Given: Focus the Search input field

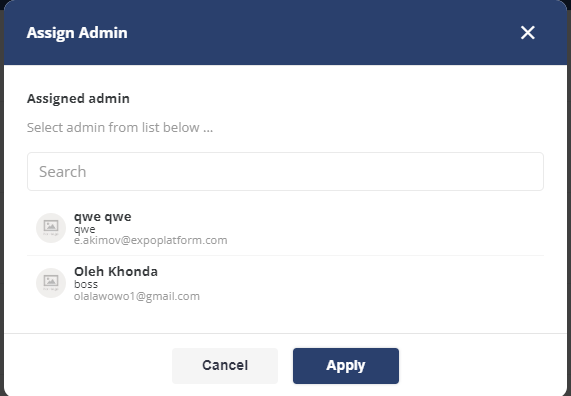Looking at the screenshot, I should point(285,172).
